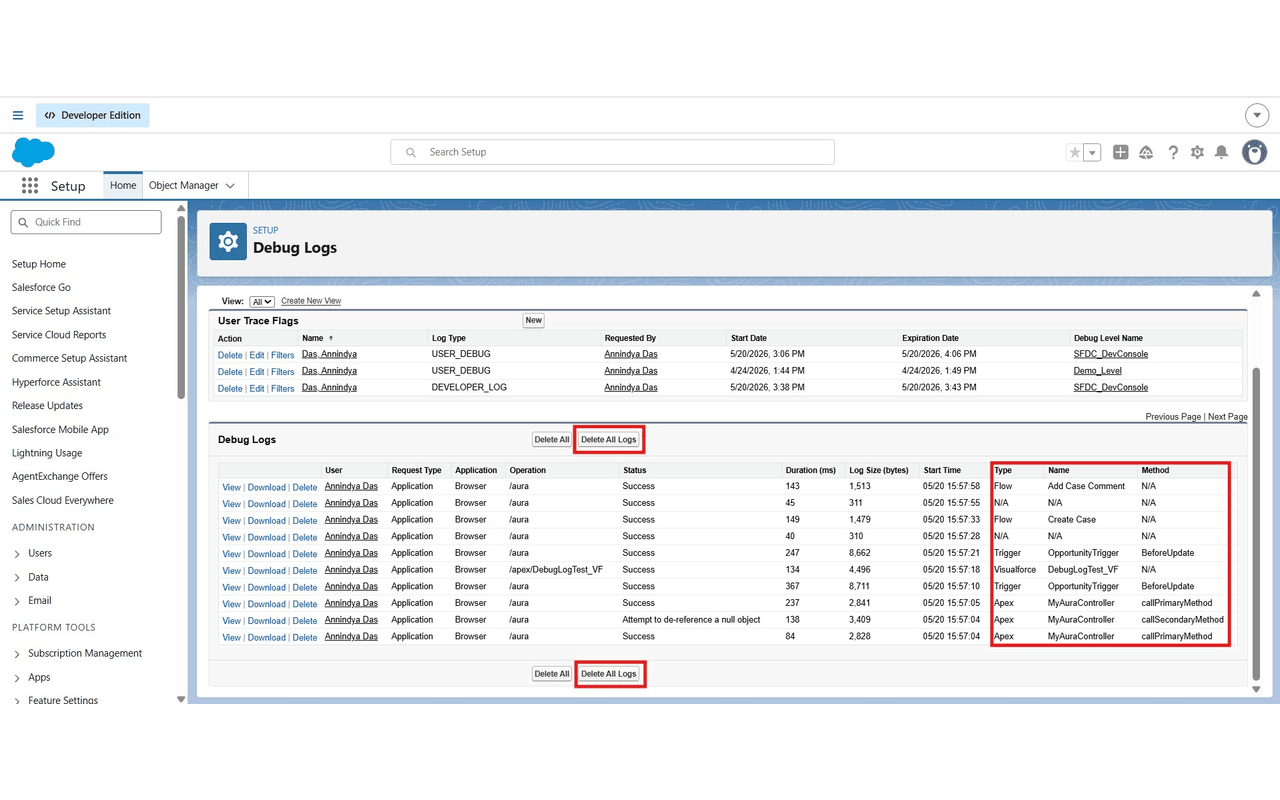Open the Object Manager tab chevron menu
This screenshot has width=1280, height=800.
[x=230, y=186]
